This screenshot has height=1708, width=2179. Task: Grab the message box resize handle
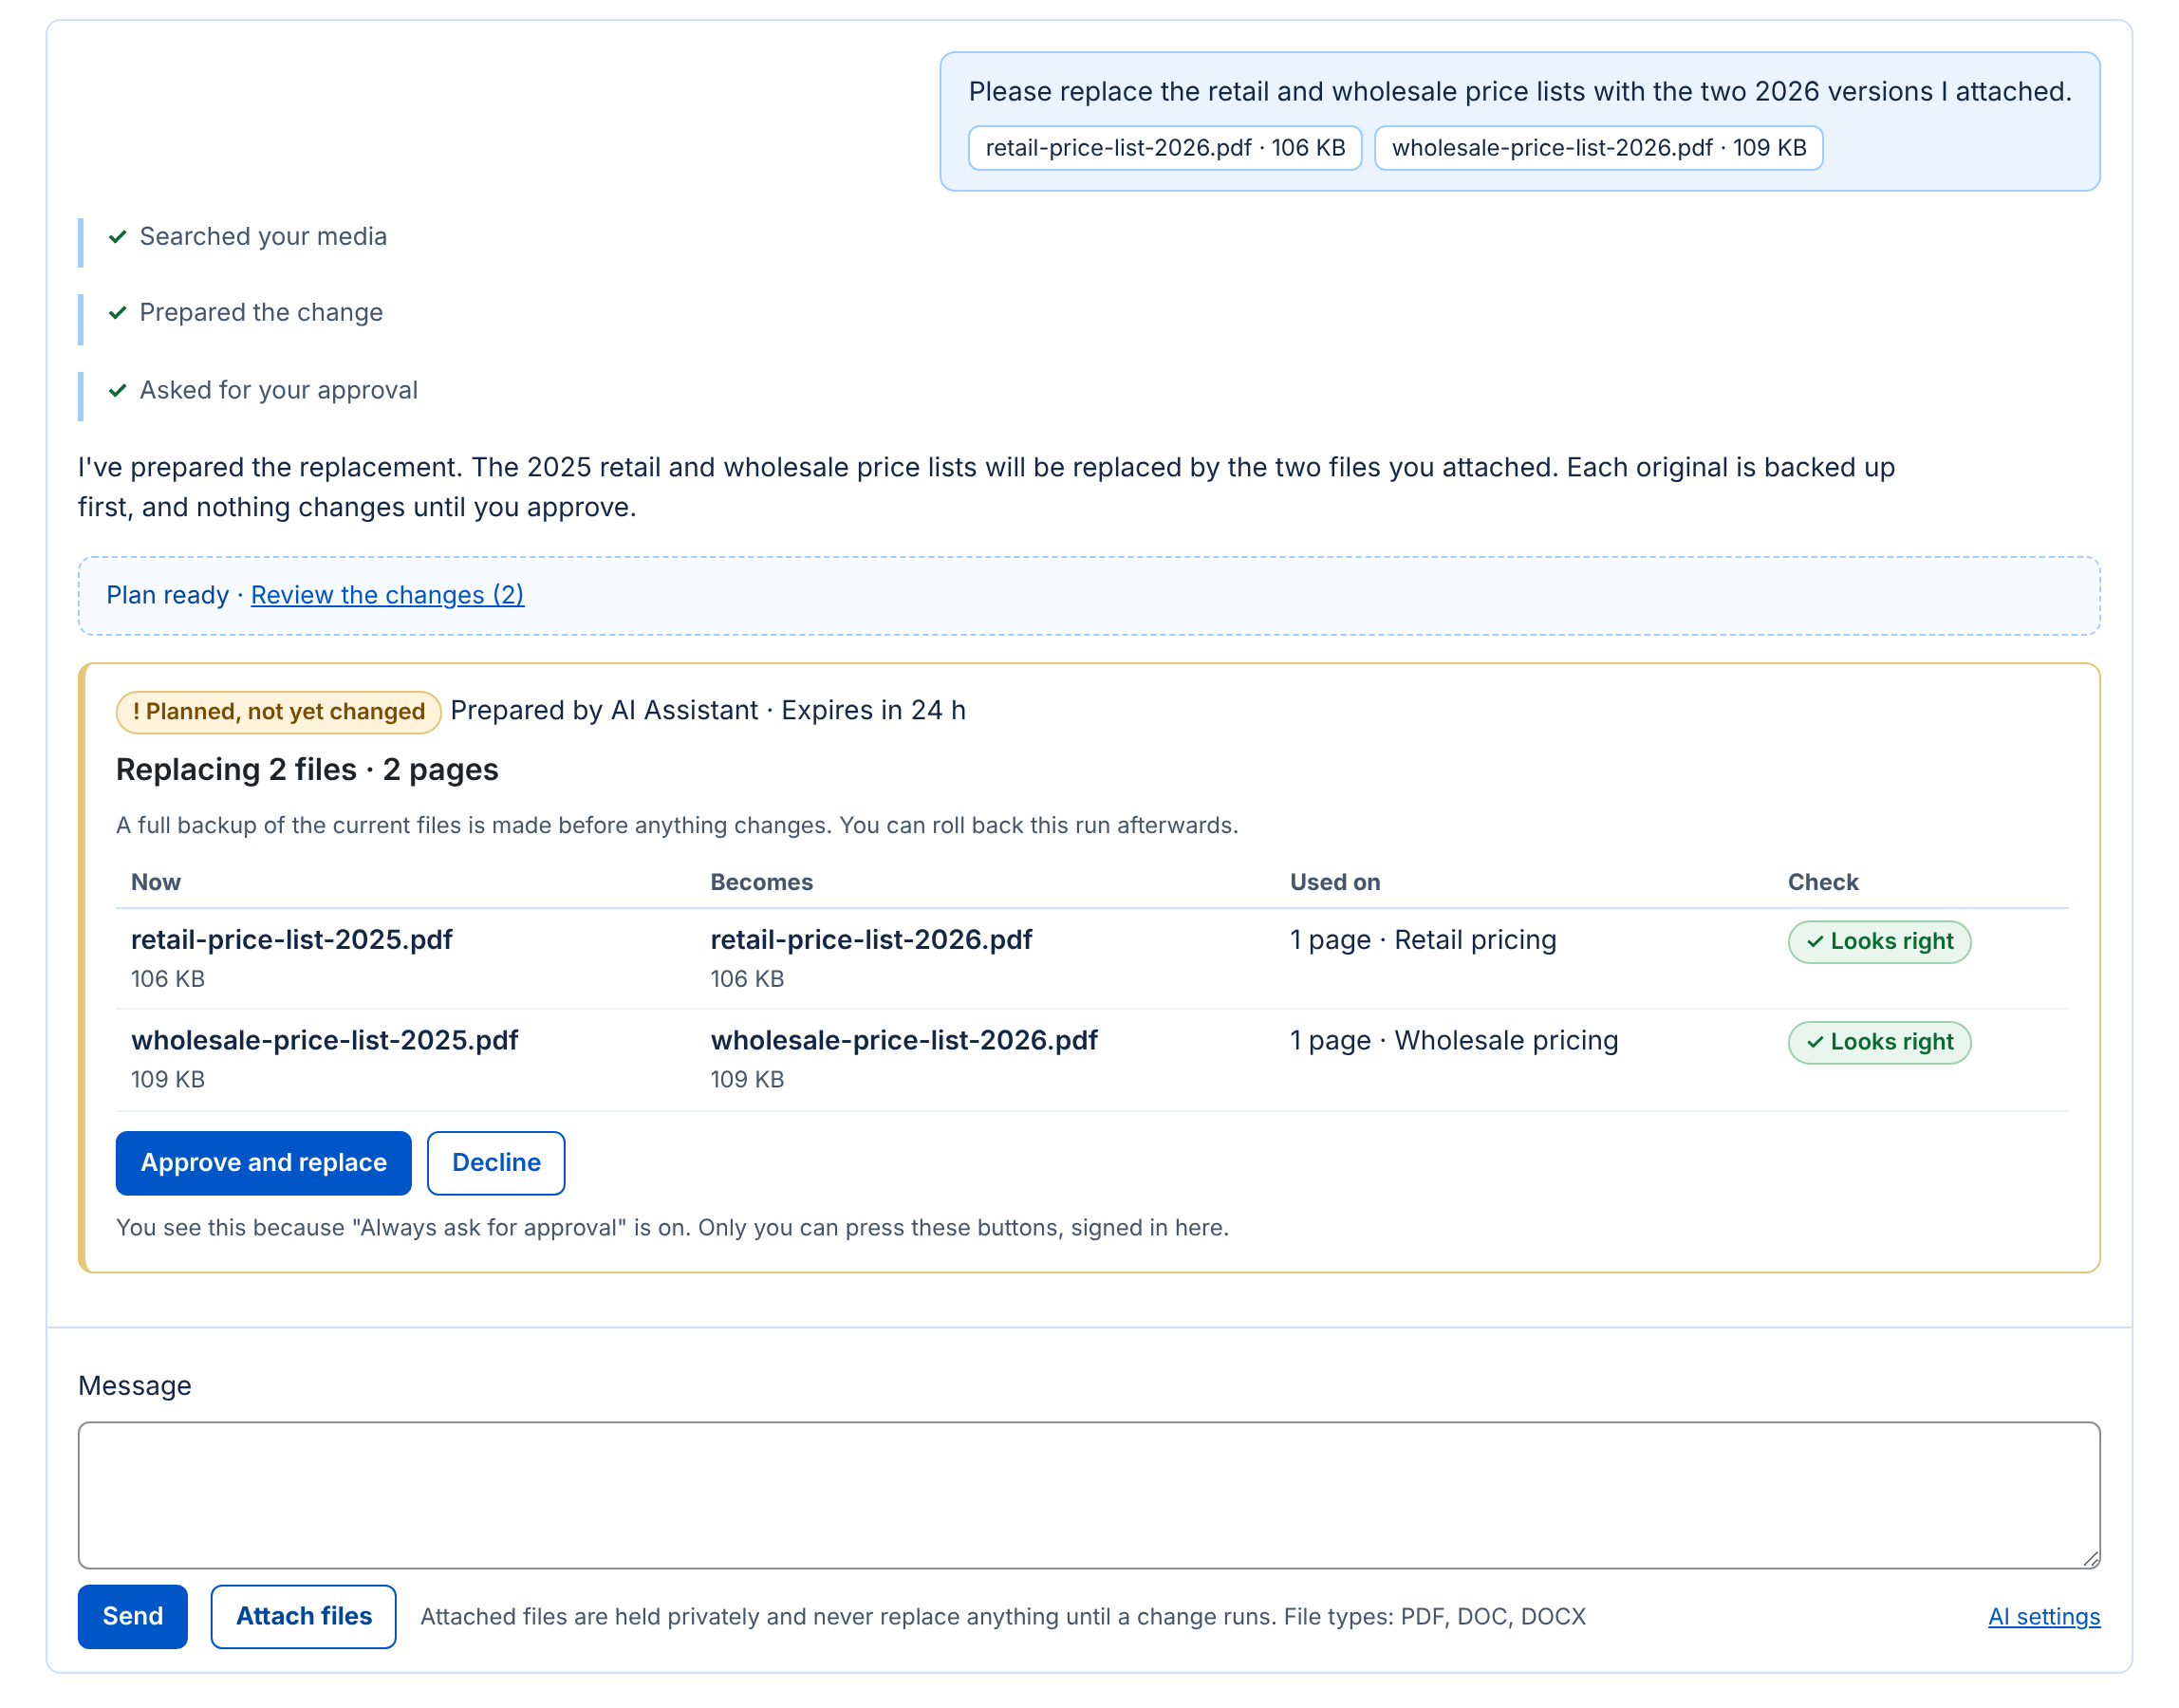click(2090, 1558)
